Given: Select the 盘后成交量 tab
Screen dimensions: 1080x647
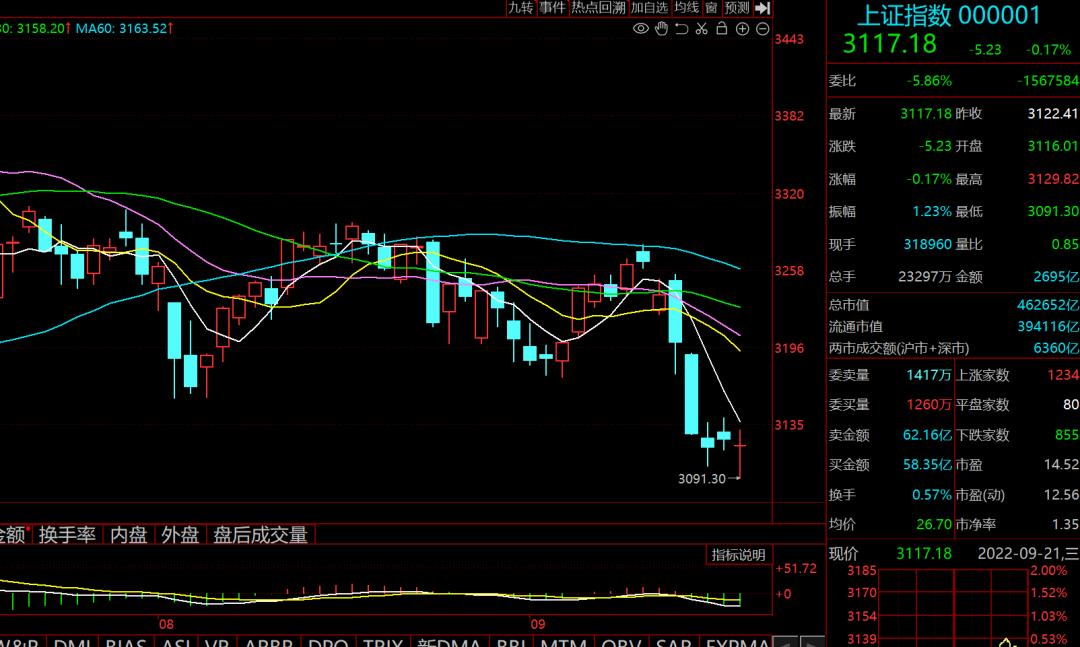Looking at the screenshot, I should (x=260, y=535).
